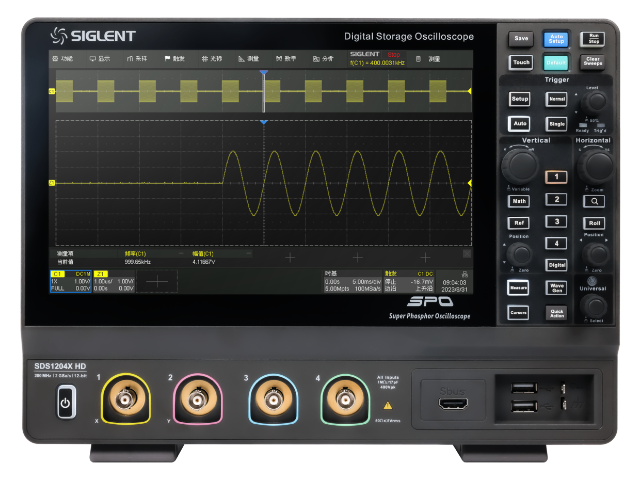Toggle channel 3 hardware button
Image resolution: width=640 pixels, height=480 pixels.
(x=556, y=221)
